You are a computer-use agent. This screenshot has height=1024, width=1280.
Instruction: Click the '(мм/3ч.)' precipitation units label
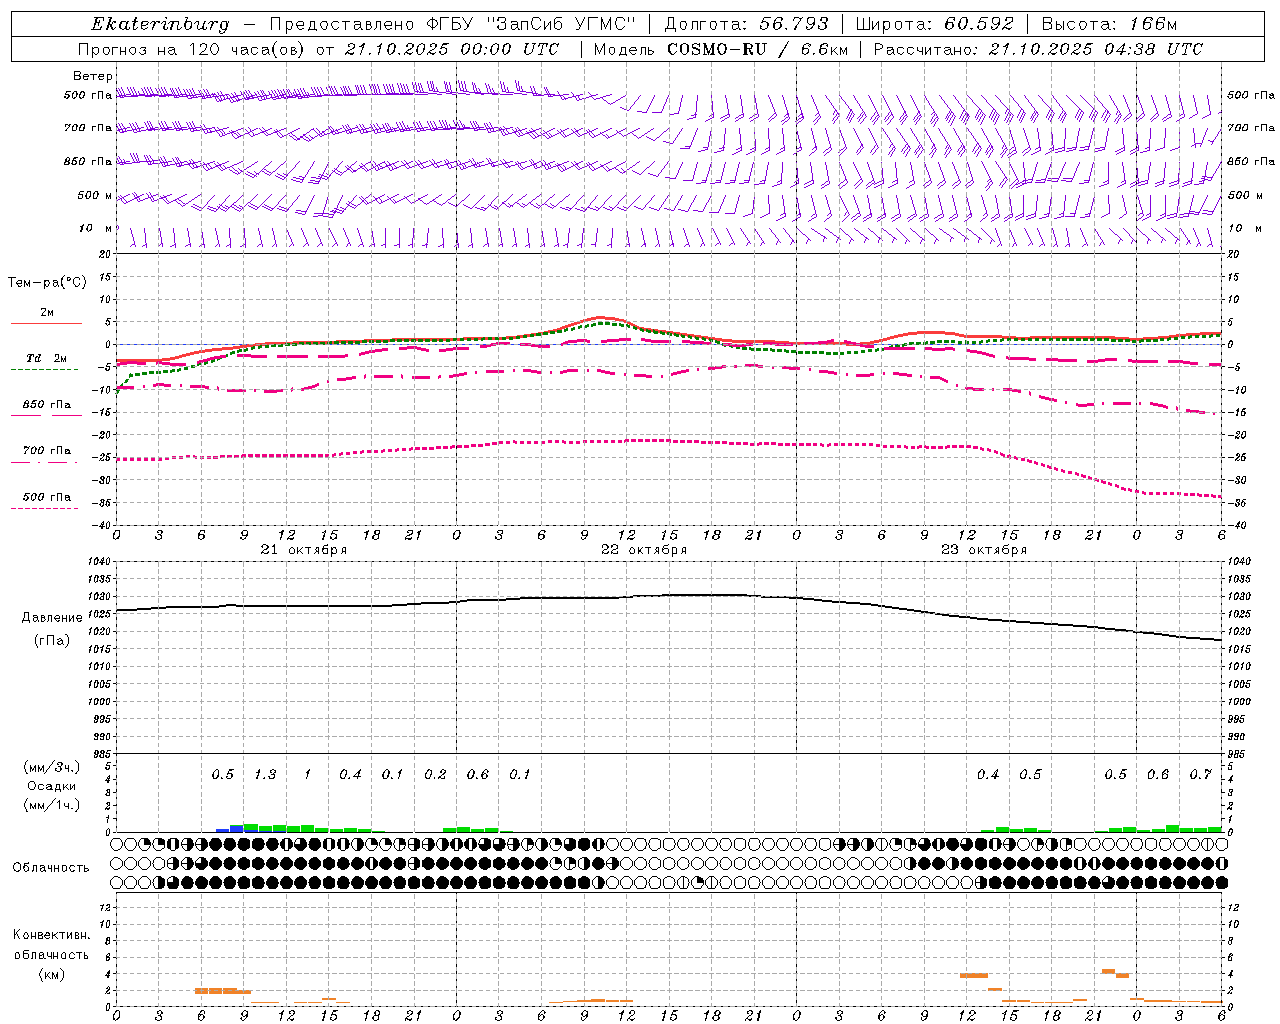(51, 768)
